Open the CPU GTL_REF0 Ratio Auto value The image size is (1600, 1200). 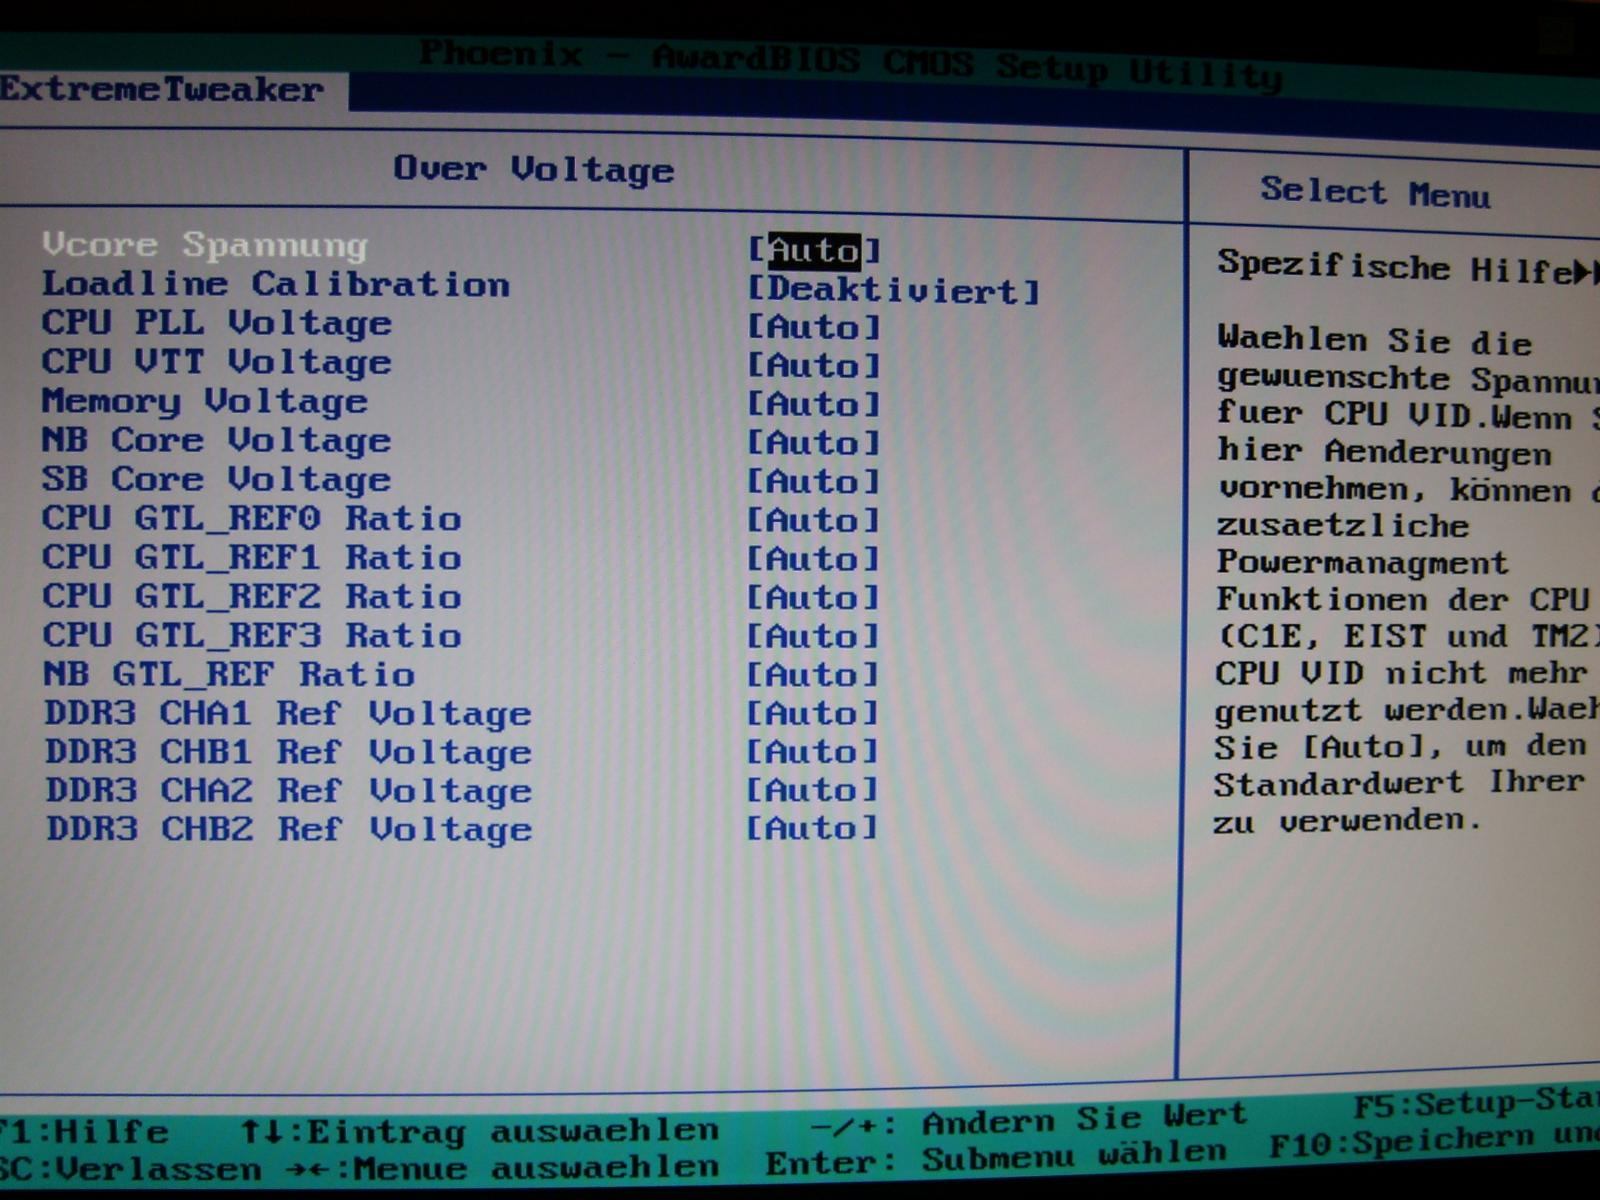click(x=814, y=520)
